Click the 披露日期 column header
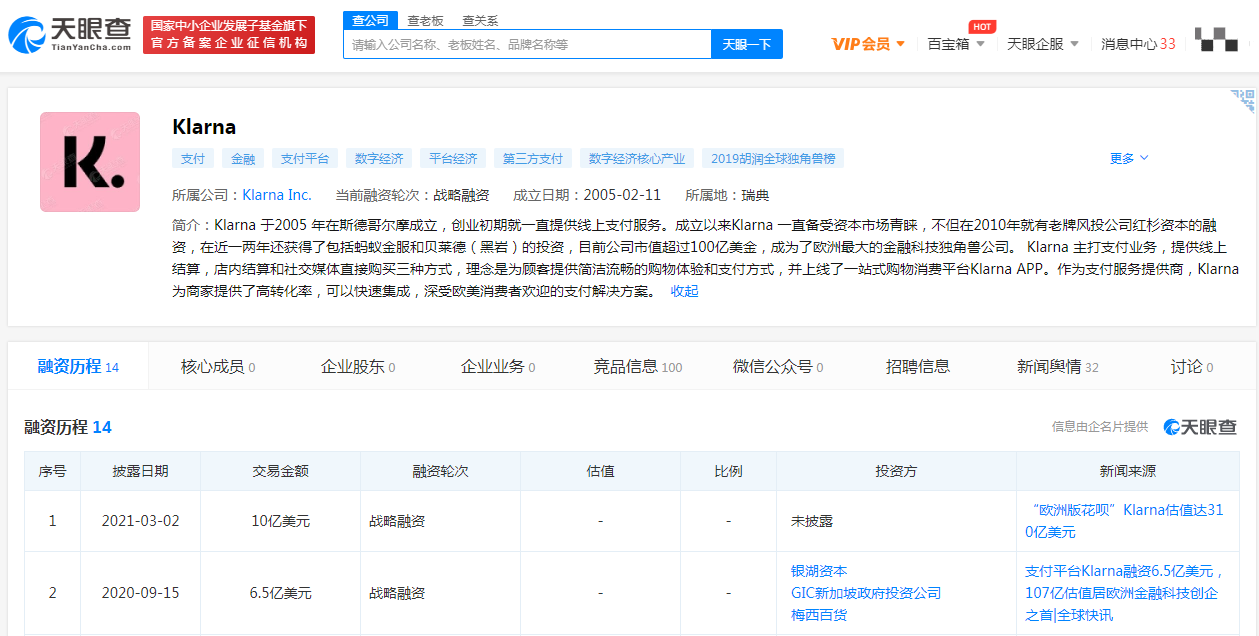The image size is (1259, 636). tap(141, 471)
